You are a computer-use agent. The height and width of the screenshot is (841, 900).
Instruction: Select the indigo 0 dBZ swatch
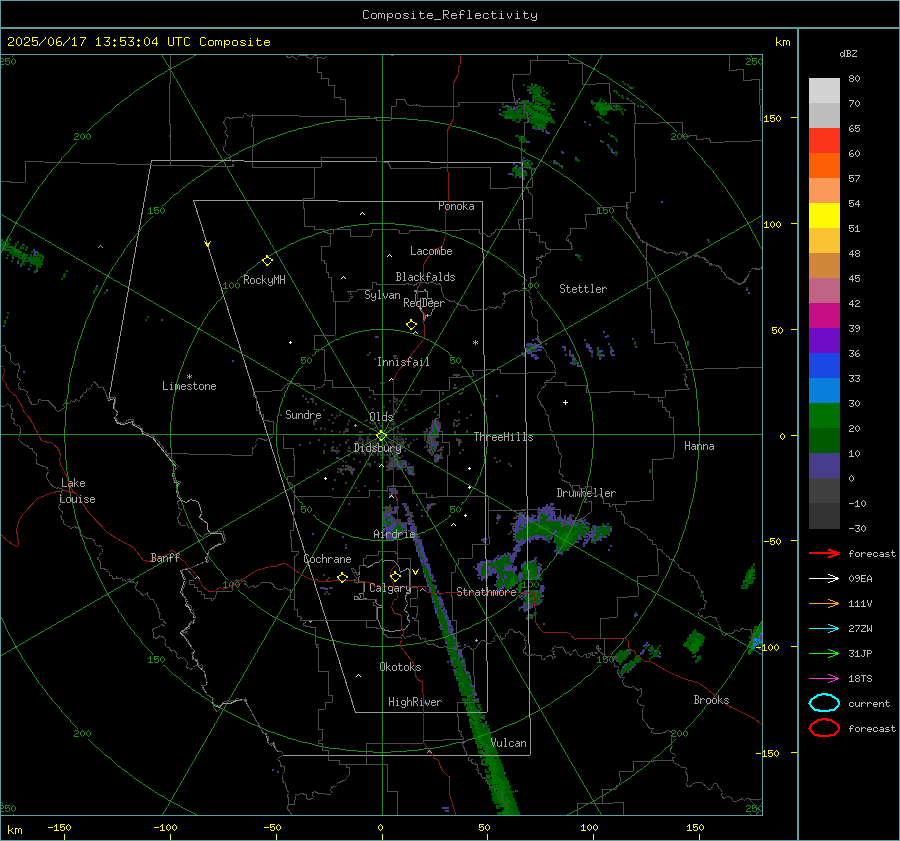824,465
